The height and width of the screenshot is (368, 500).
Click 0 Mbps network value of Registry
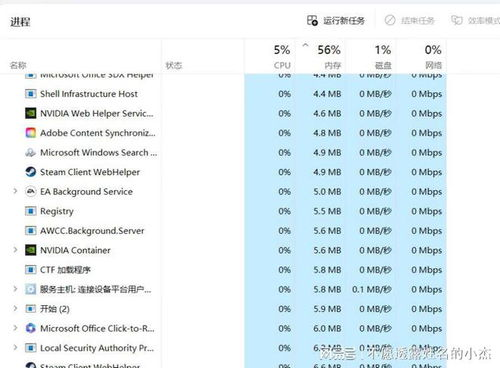426,211
